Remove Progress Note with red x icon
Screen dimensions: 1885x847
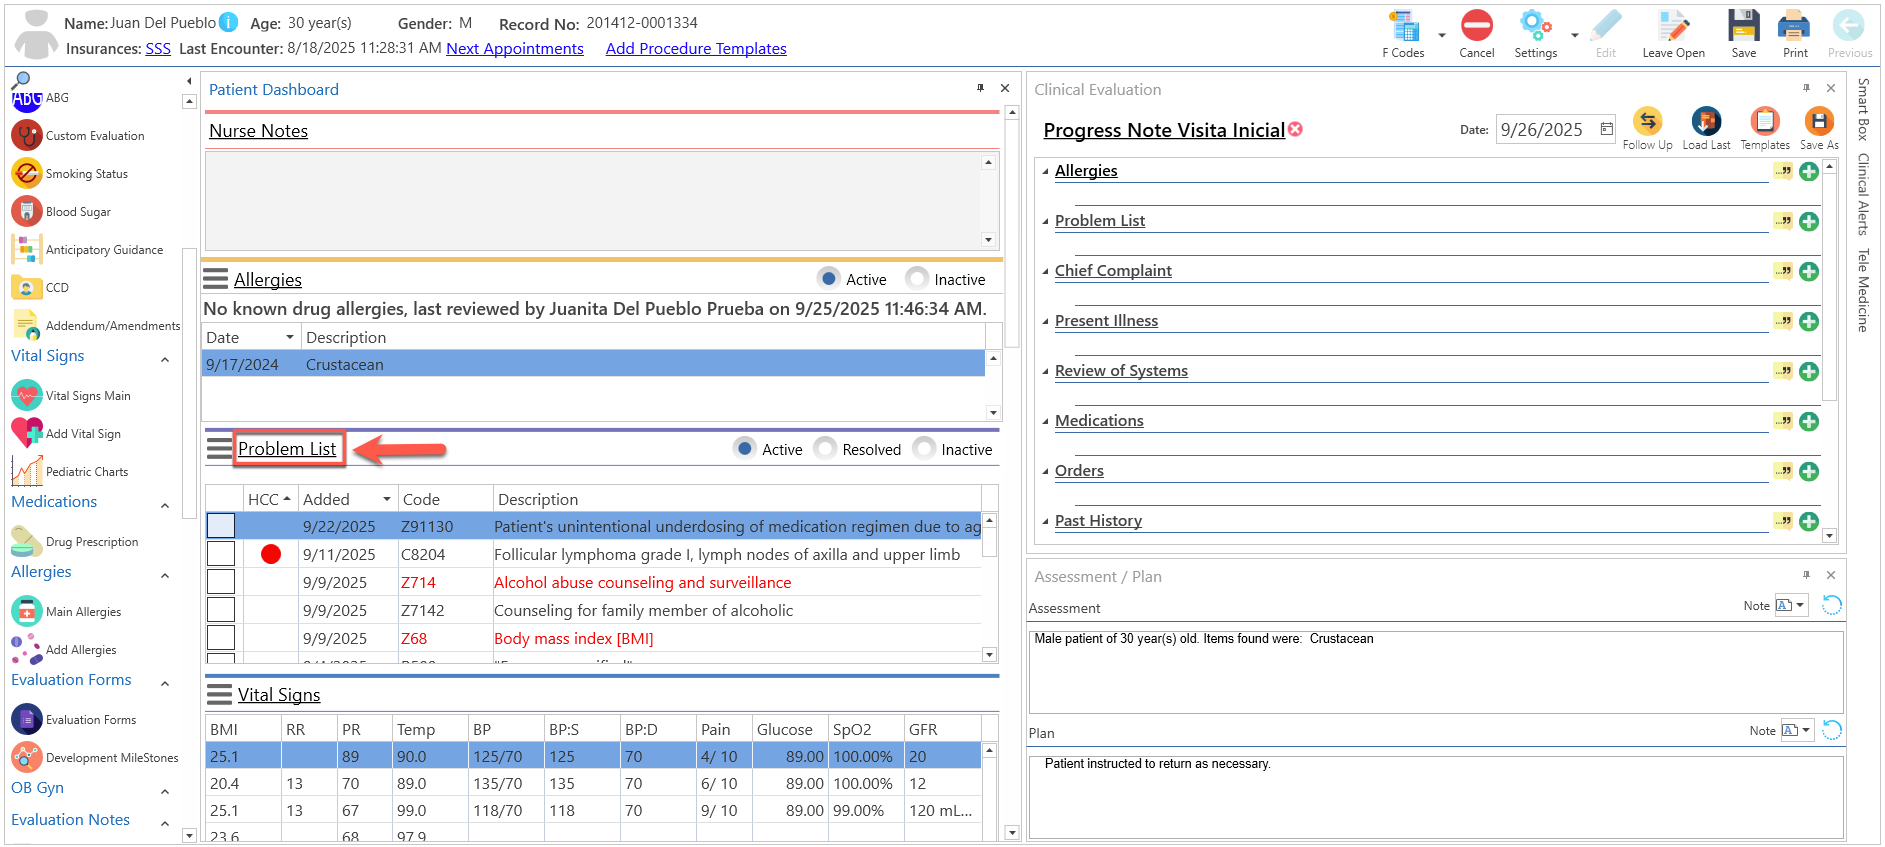click(1295, 129)
